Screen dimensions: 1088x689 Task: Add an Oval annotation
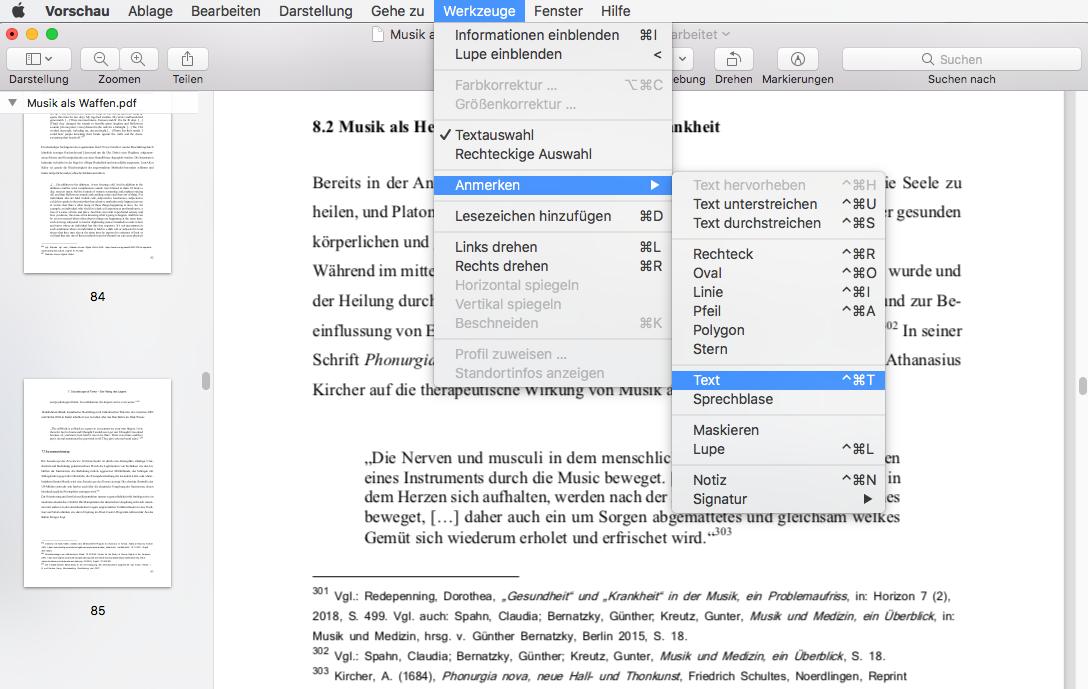[x=779, y=273]
